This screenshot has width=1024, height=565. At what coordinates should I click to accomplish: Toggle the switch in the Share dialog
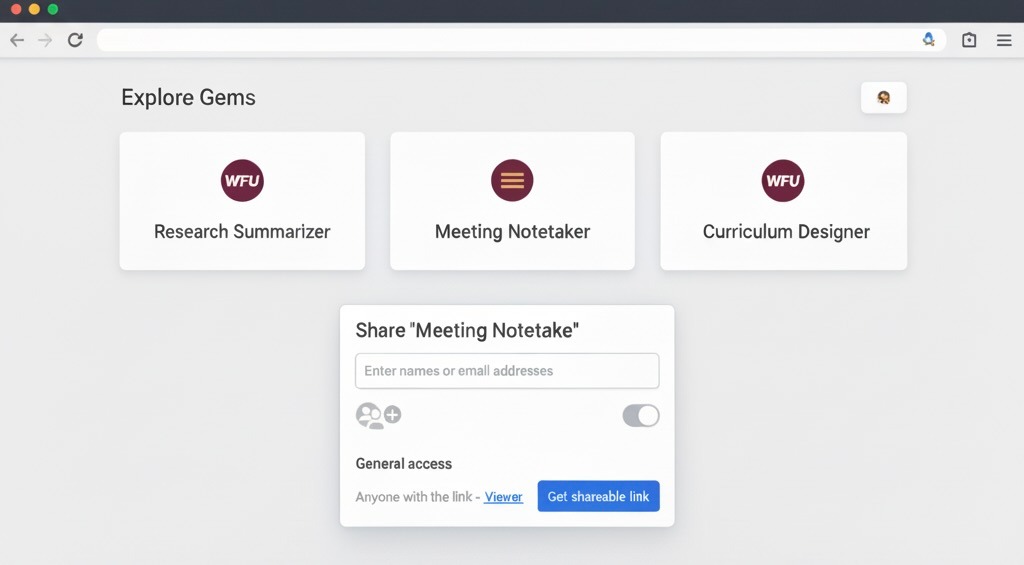641,415
